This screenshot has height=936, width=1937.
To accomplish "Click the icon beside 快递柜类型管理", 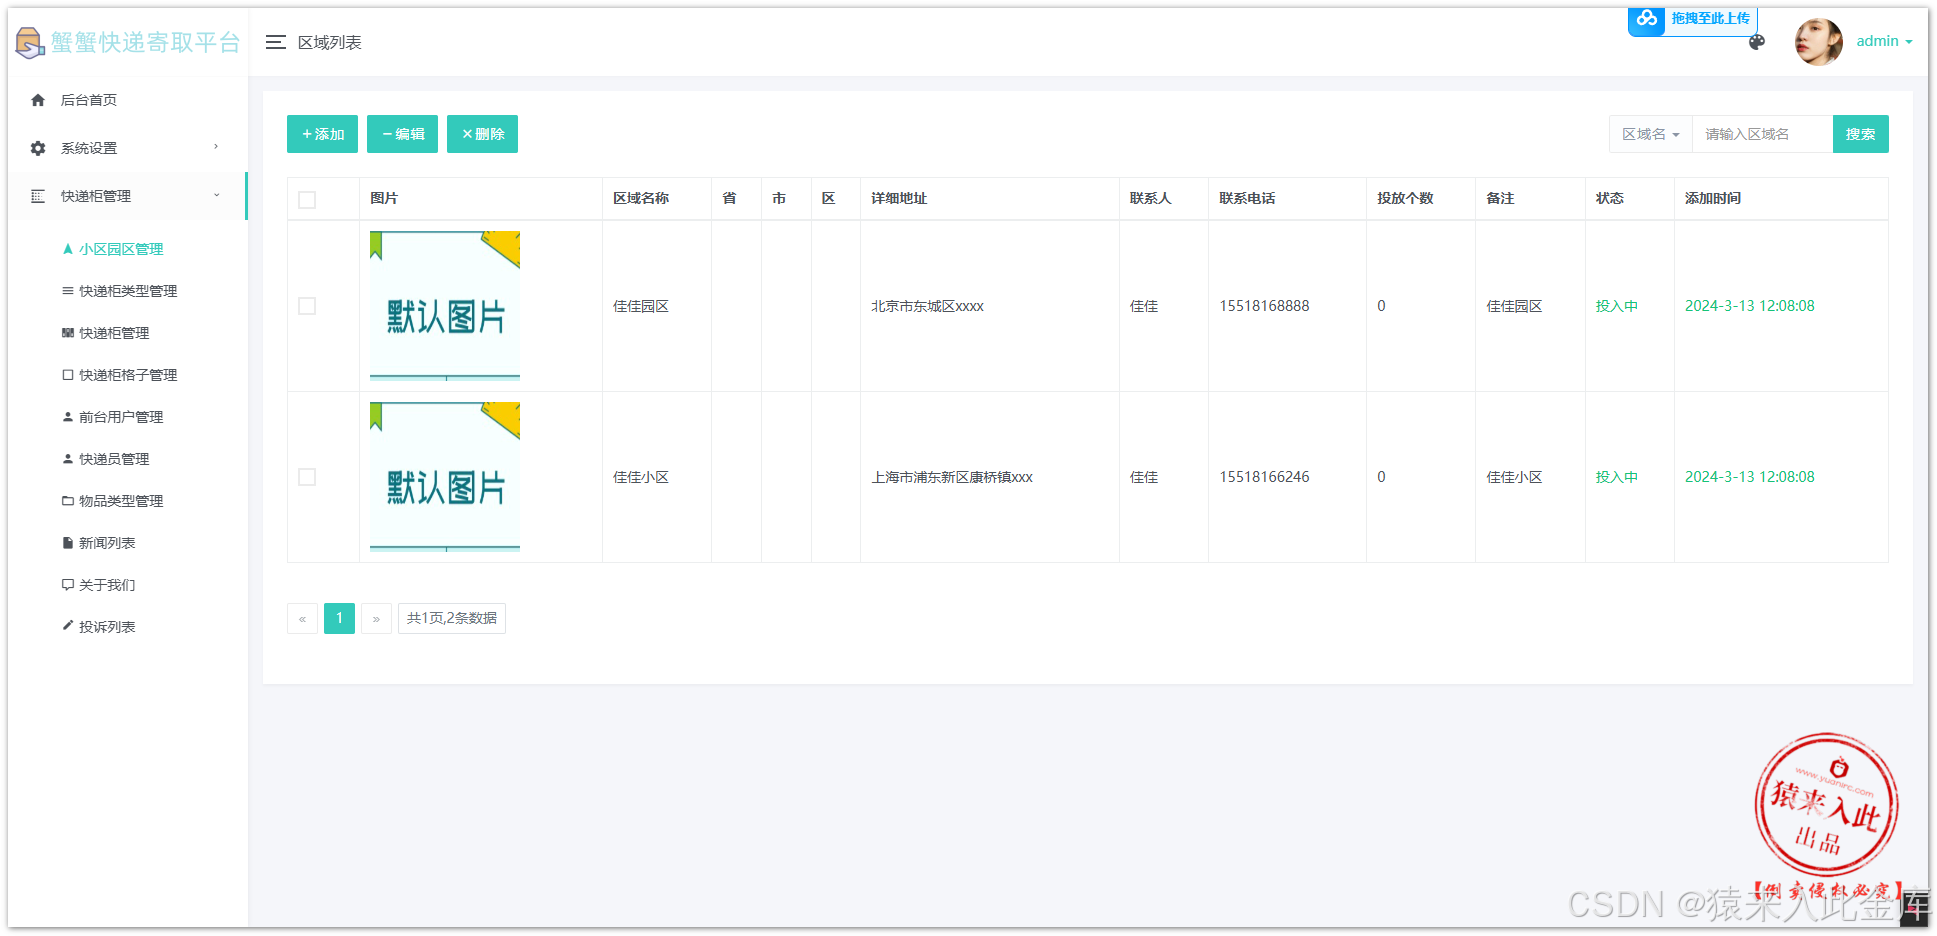I will pos(68,291).
